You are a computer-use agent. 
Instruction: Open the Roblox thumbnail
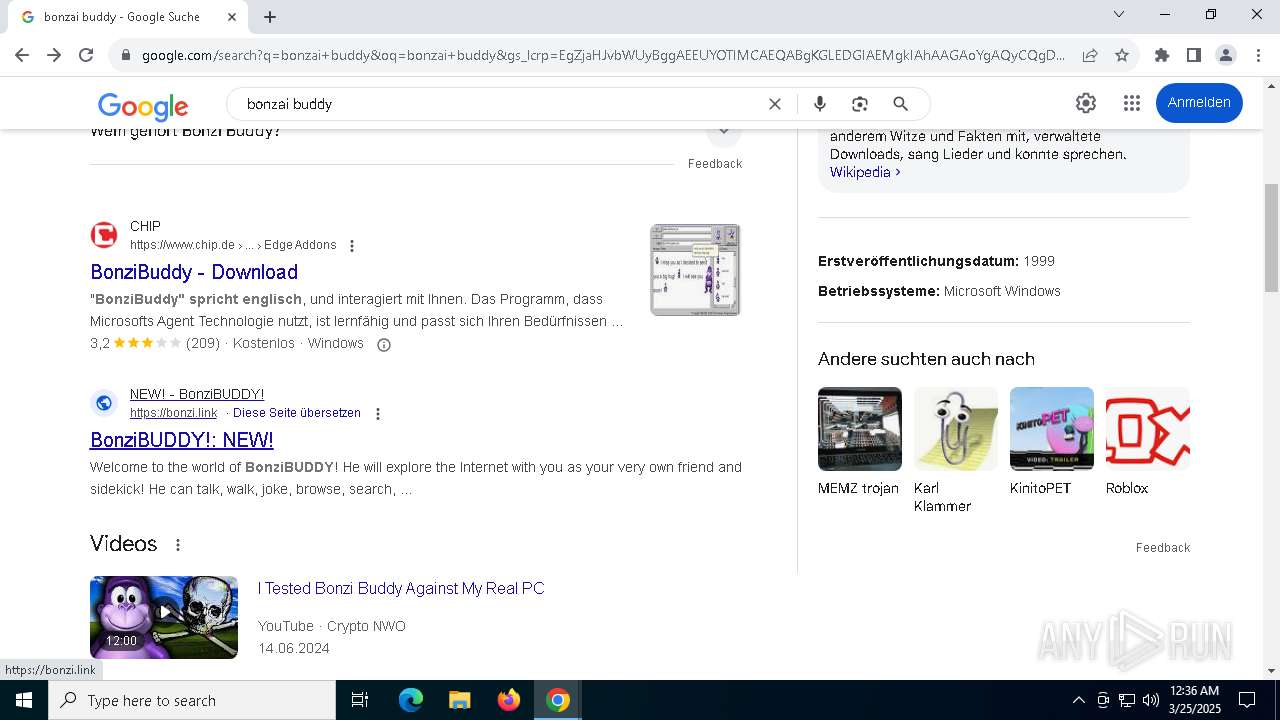coord(1148,429)
